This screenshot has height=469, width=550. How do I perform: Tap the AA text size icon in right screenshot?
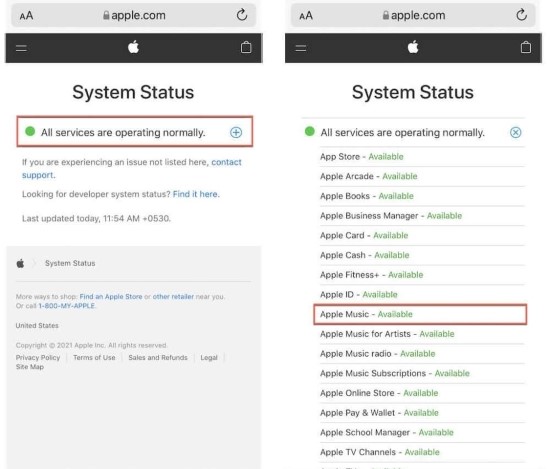point(306,15)
